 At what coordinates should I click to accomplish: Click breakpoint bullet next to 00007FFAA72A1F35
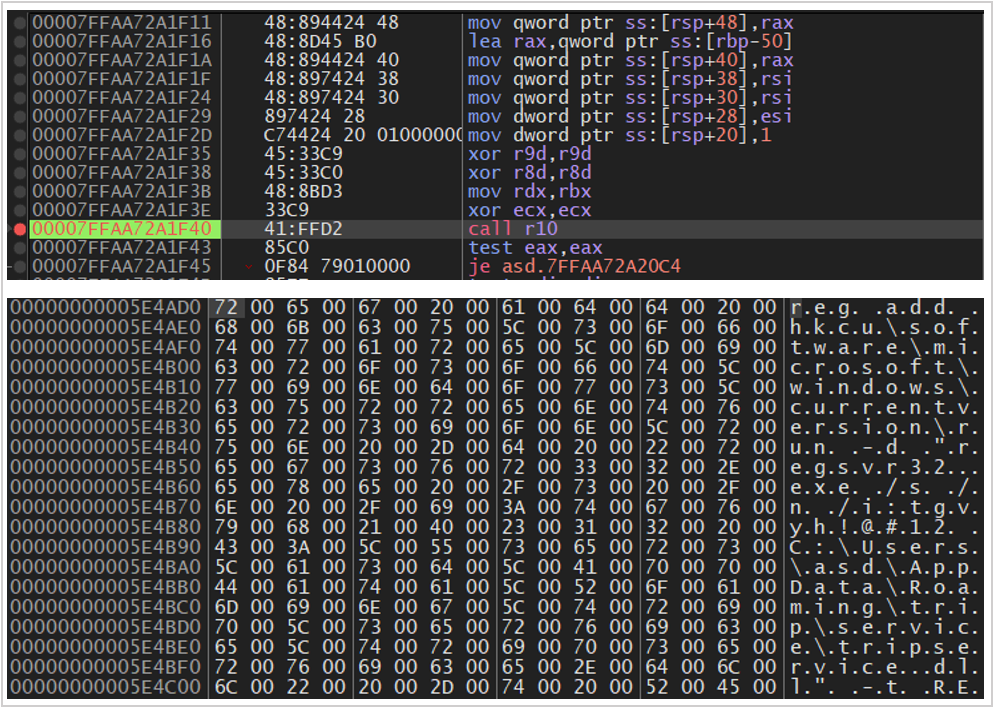pos(22,154)
